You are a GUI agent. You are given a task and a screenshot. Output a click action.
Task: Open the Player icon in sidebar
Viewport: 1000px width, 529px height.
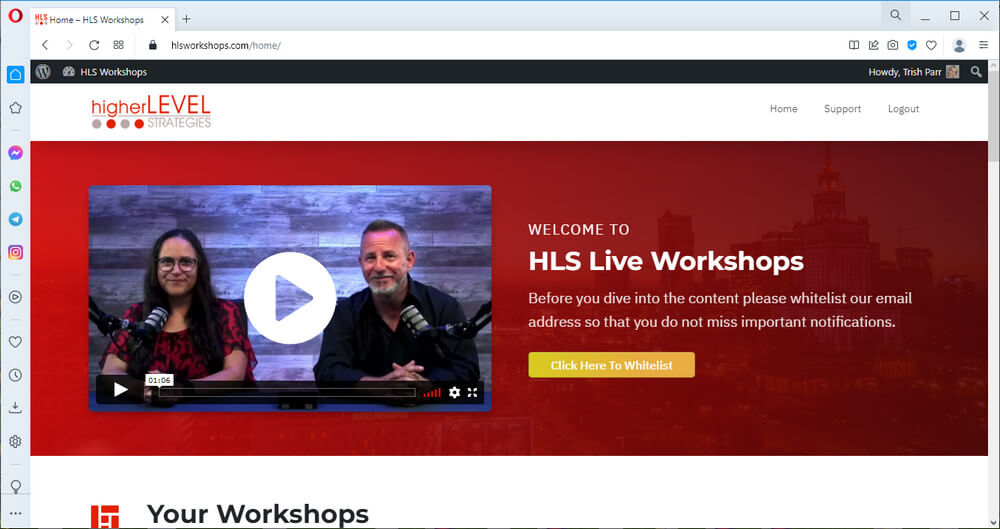coord(15,297)
